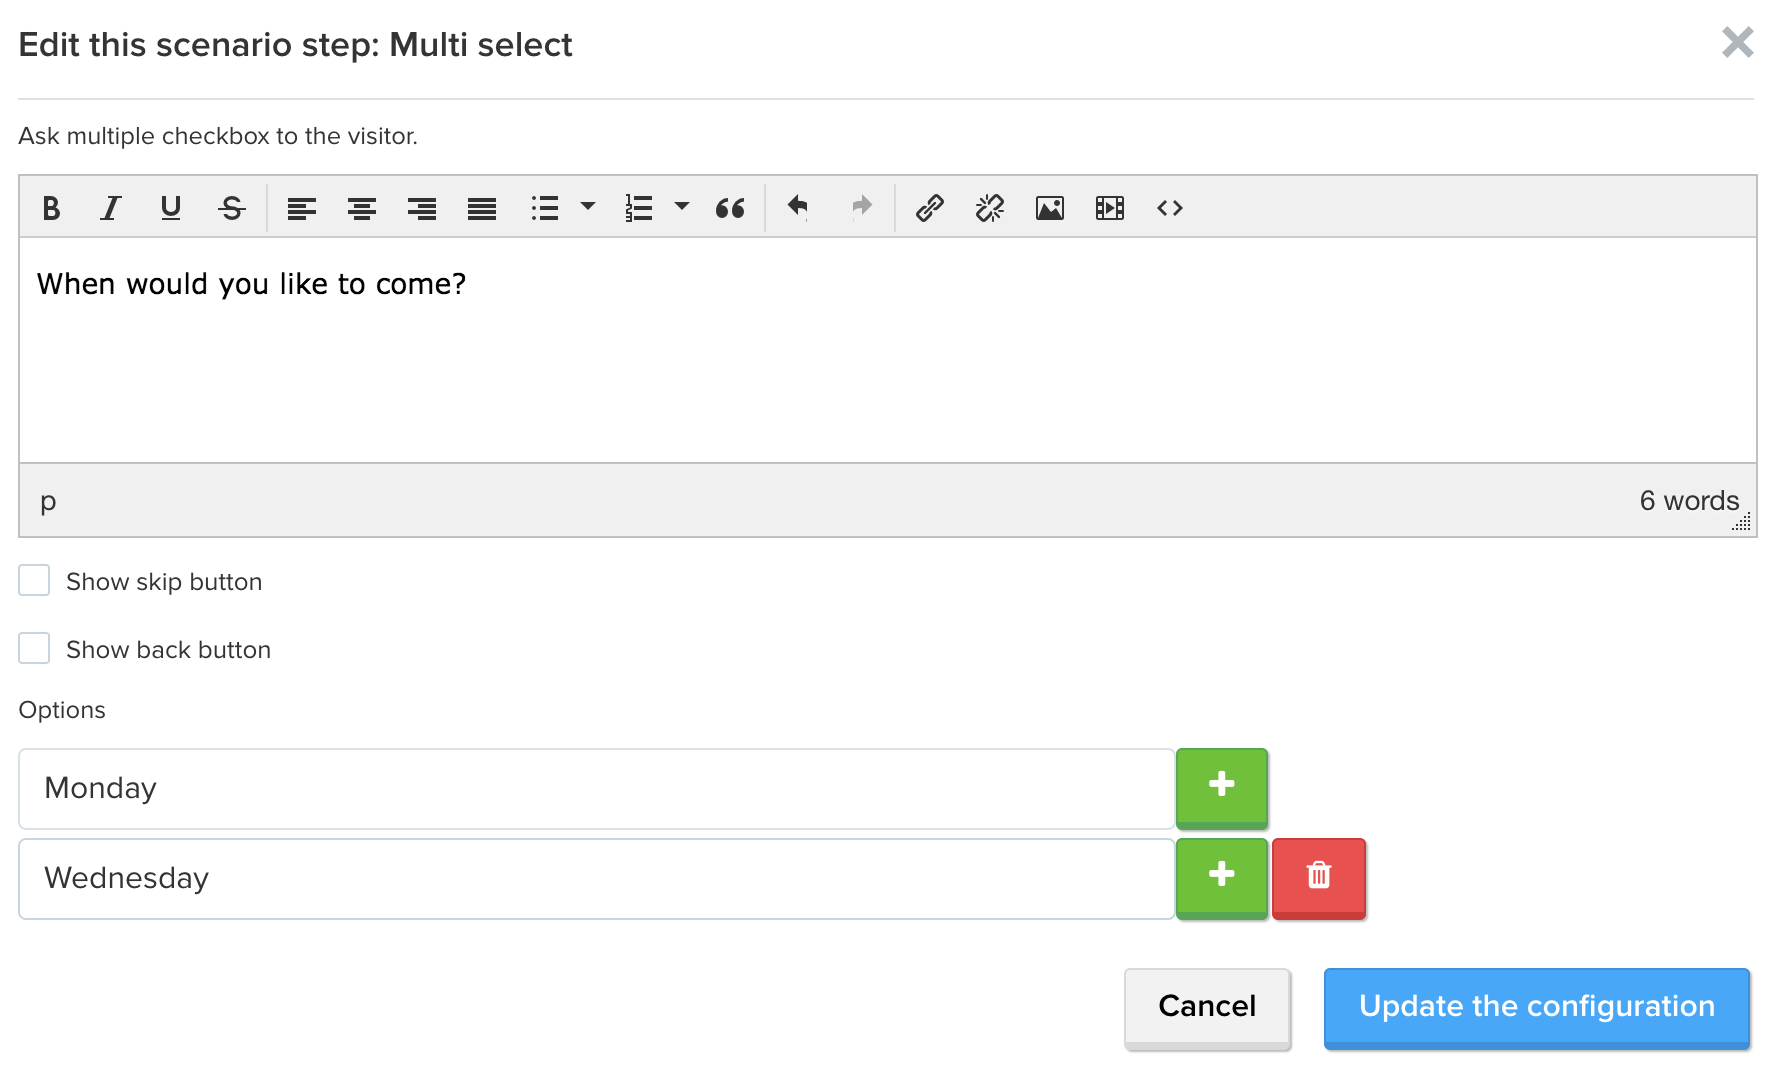1776x1074 pixels.
Task: Expand the bullet list style dropdown
Action: tap(588, 207)
